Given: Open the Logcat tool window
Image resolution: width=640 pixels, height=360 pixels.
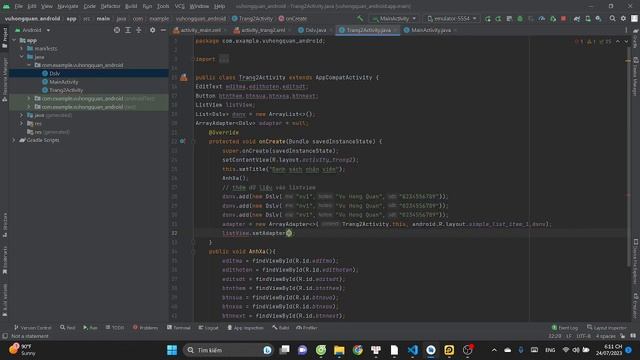Looking at the screenshot, I should [209, 328].
